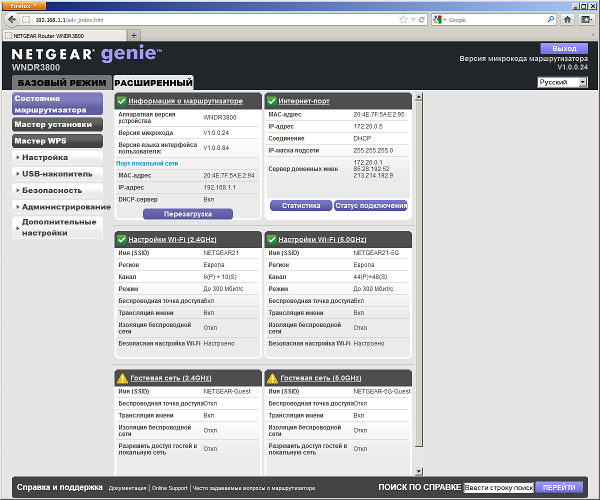Click the green check icon for Wi-Fi (2.4GHz) settings

tap(121, 239)
